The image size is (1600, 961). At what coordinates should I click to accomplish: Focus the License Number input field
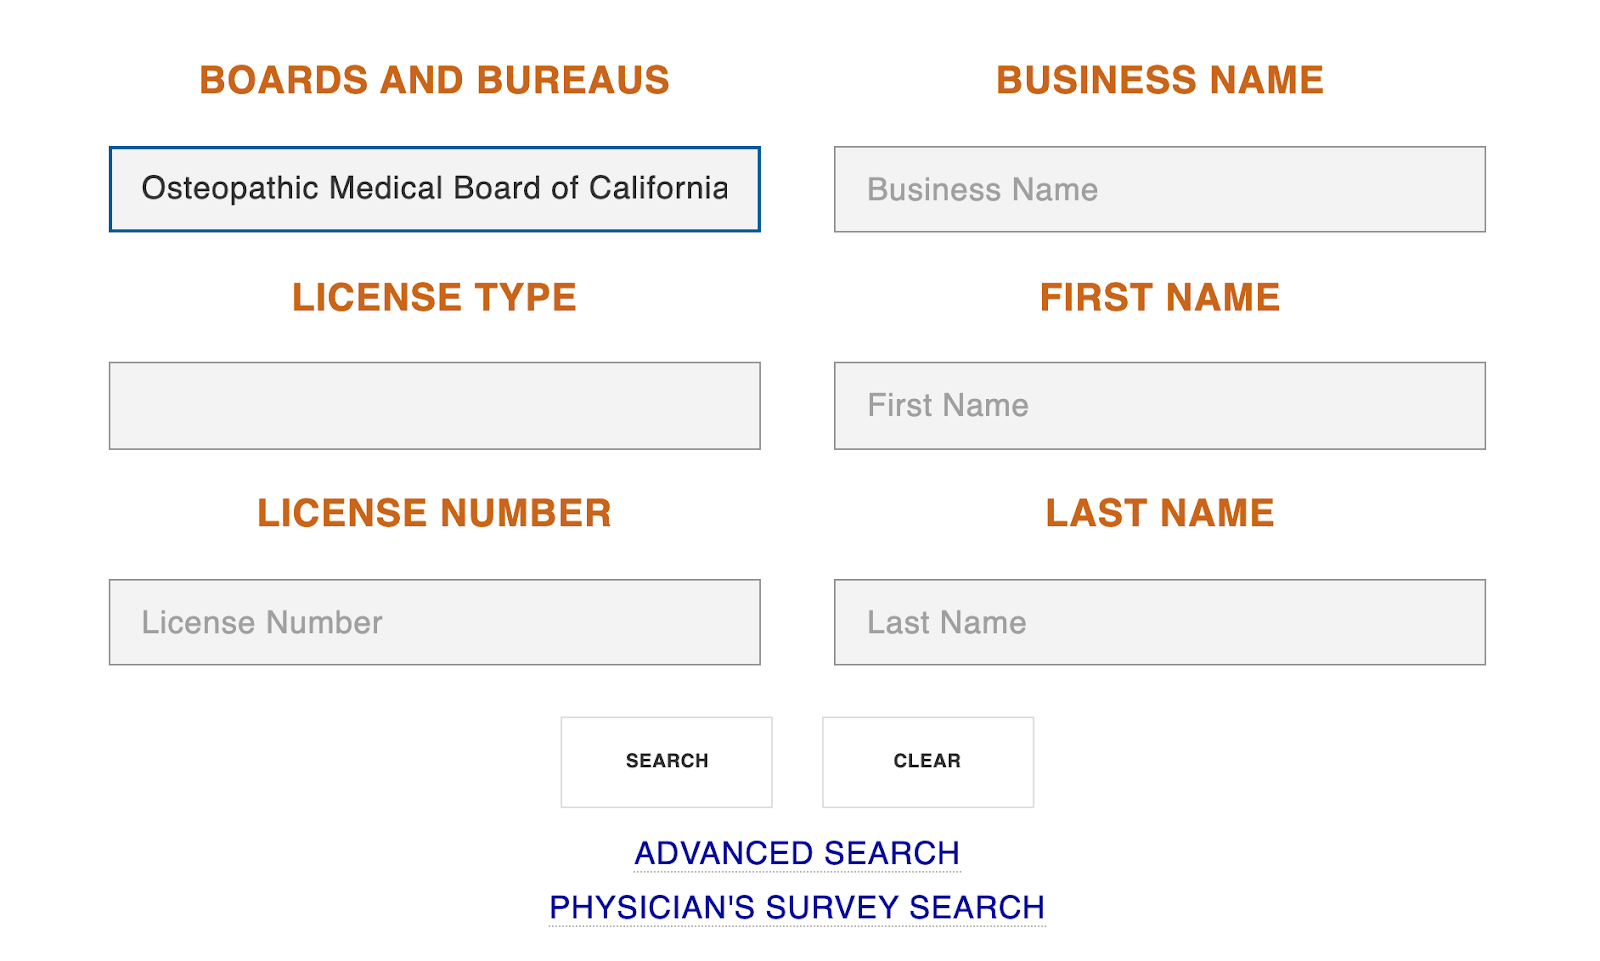tap(434, 622)
